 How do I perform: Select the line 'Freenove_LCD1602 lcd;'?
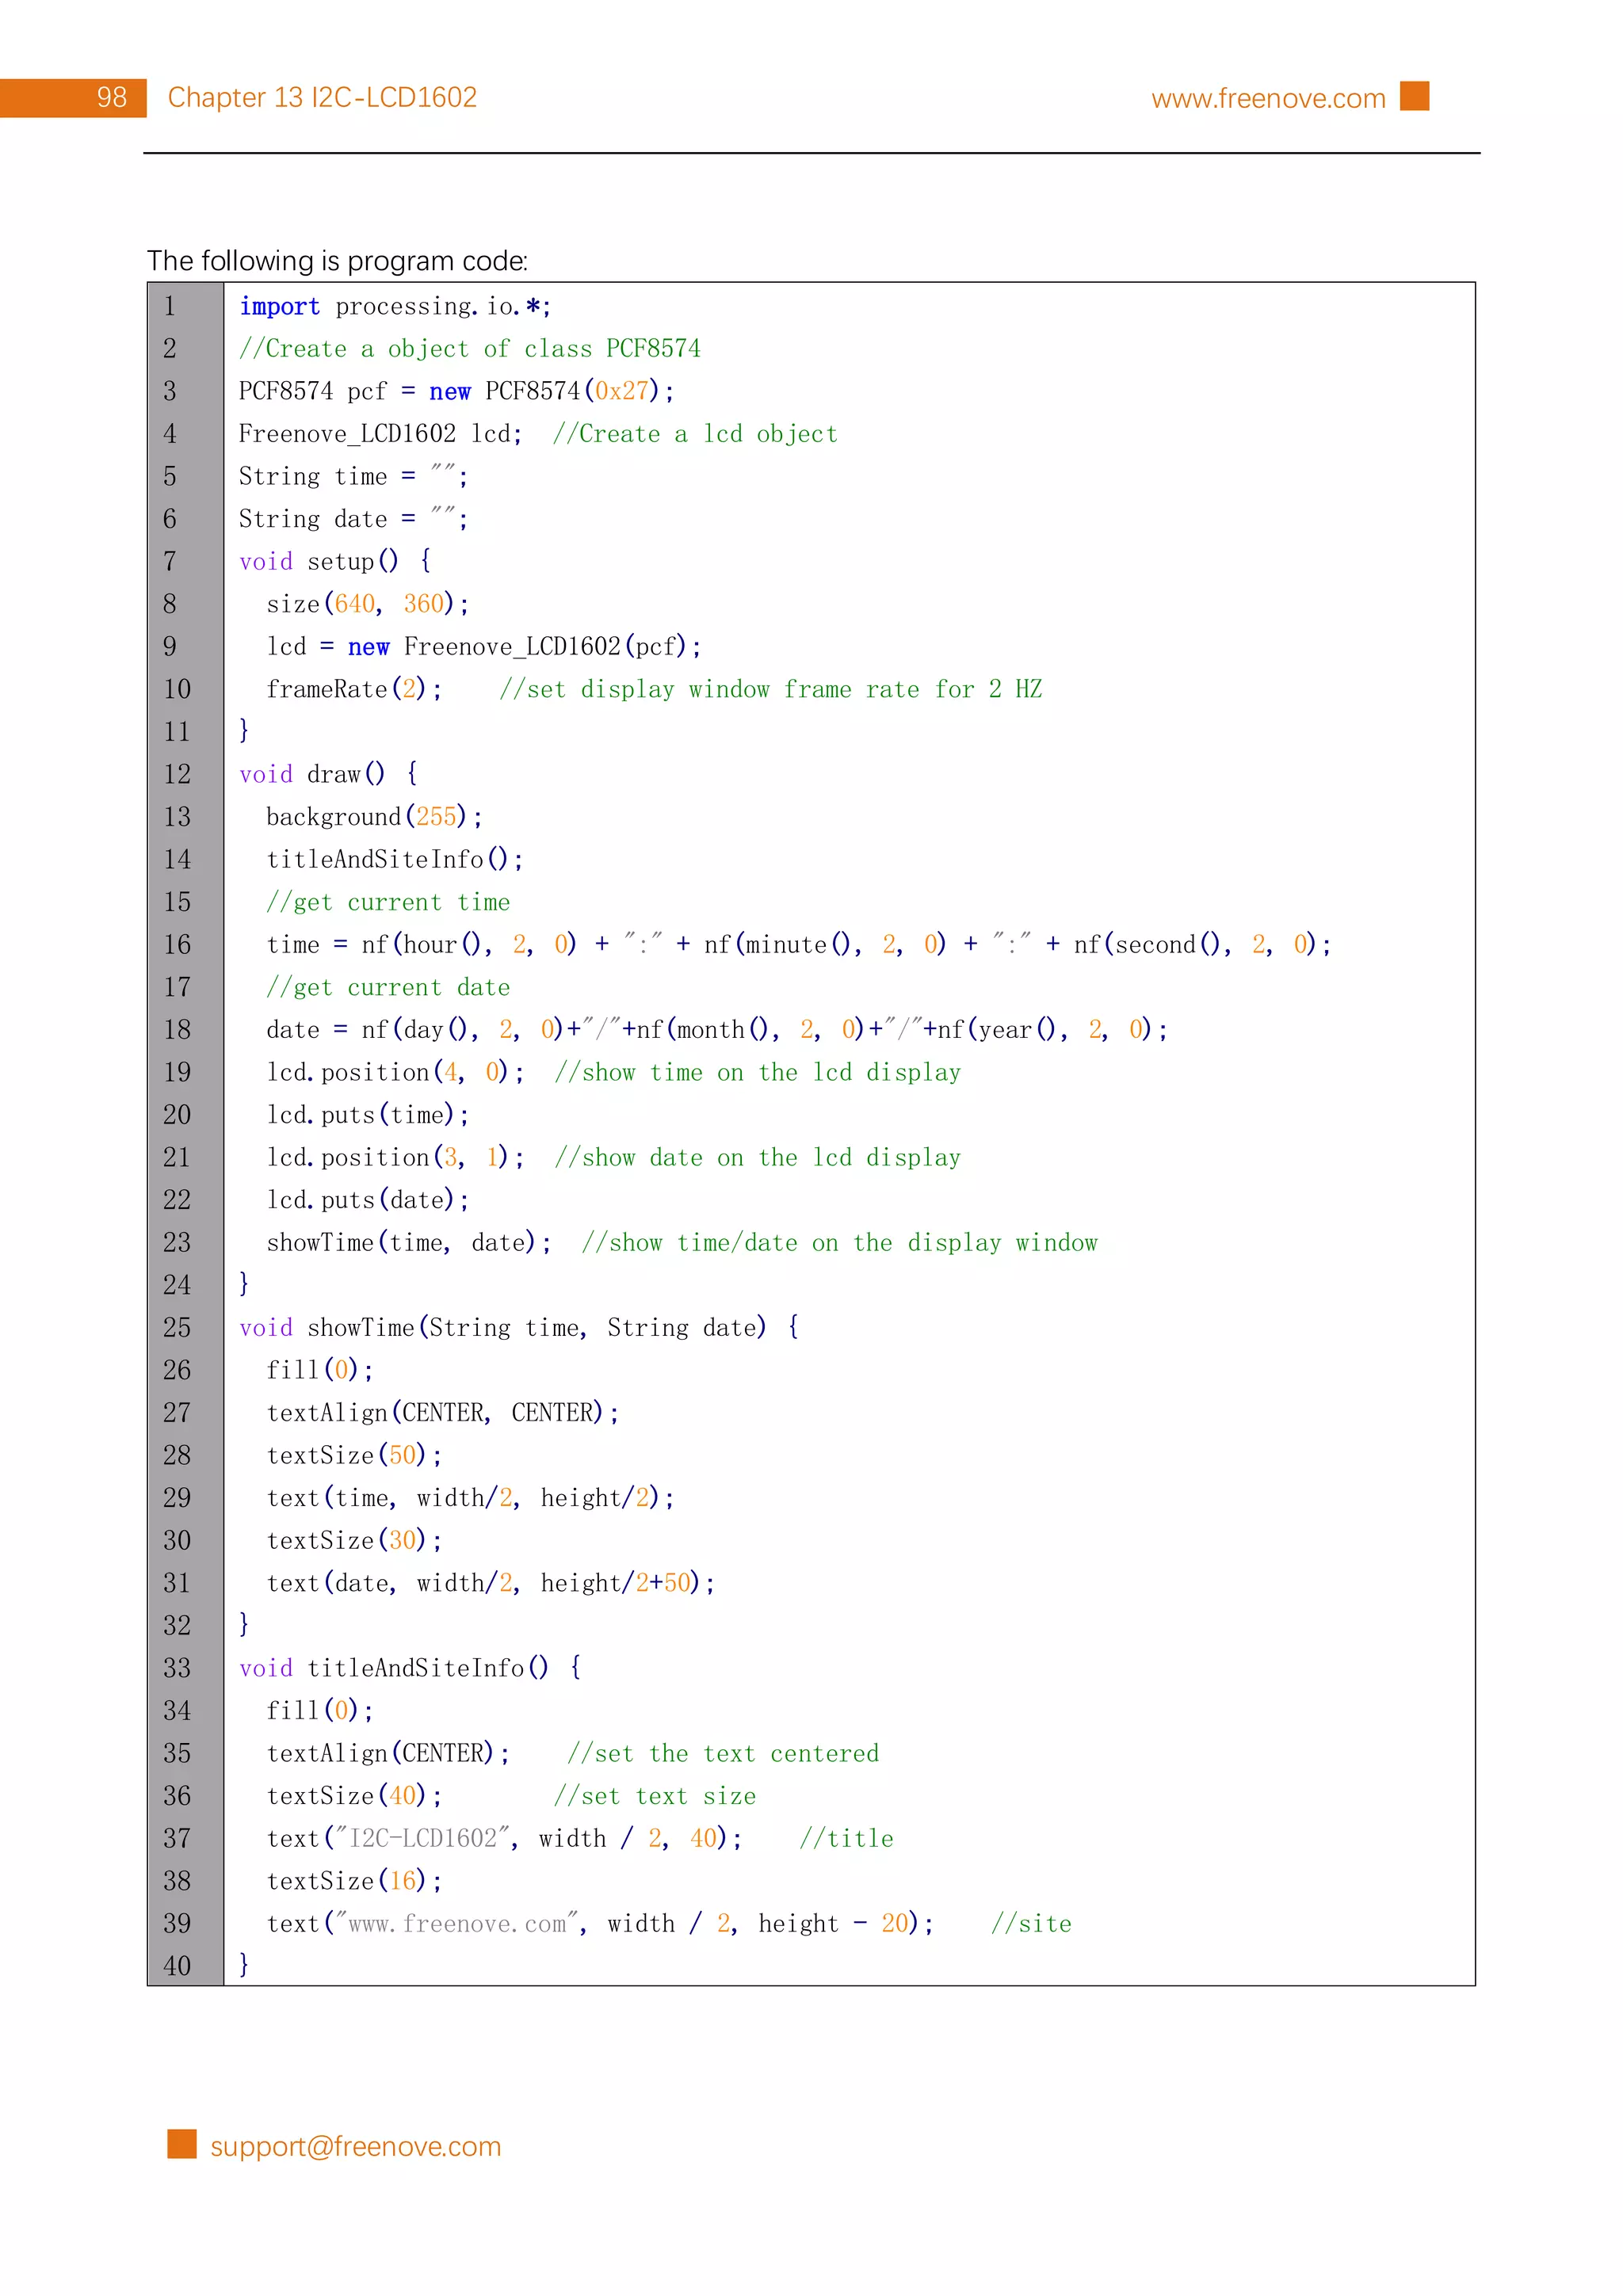(381, 434)
